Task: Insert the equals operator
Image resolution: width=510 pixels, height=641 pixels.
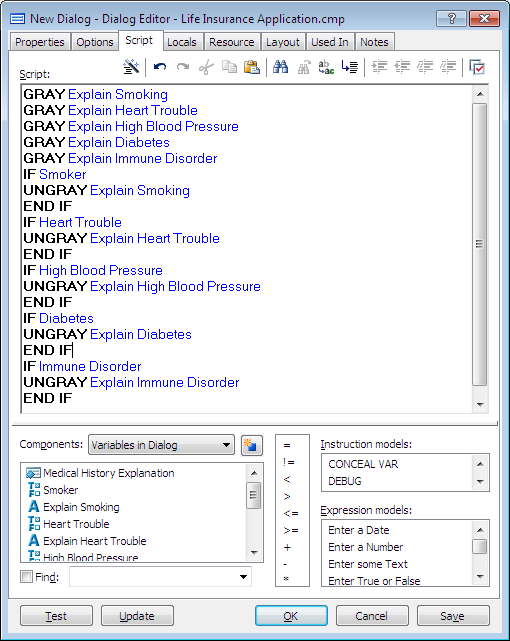Action: pos(287,445)
